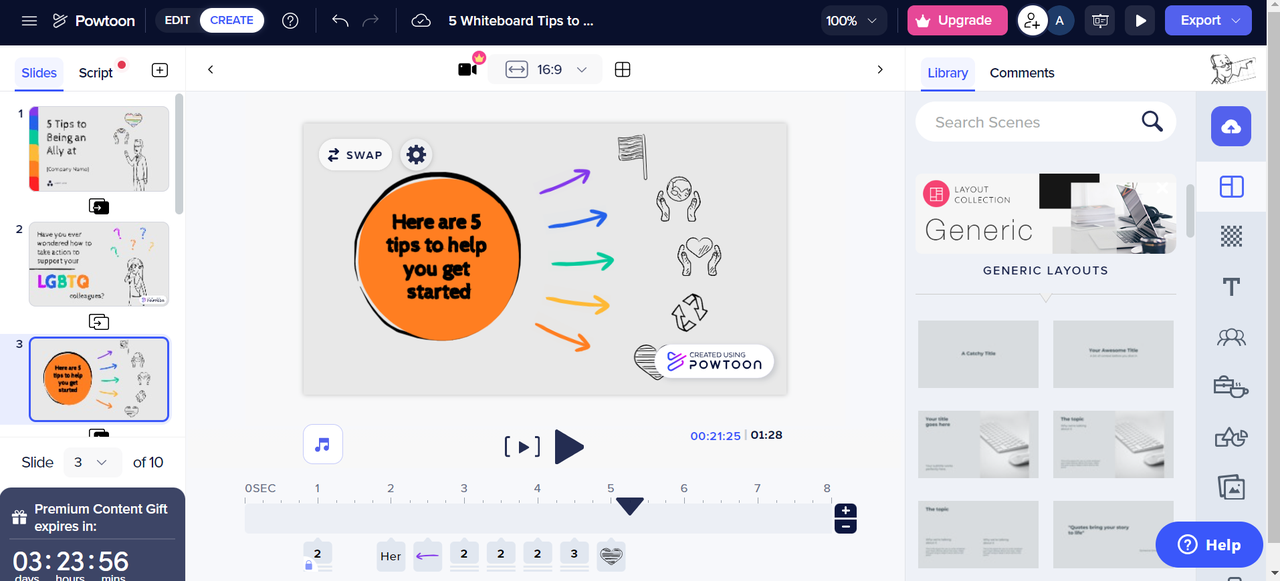Switch to the Comments tab

point(1022,73)
